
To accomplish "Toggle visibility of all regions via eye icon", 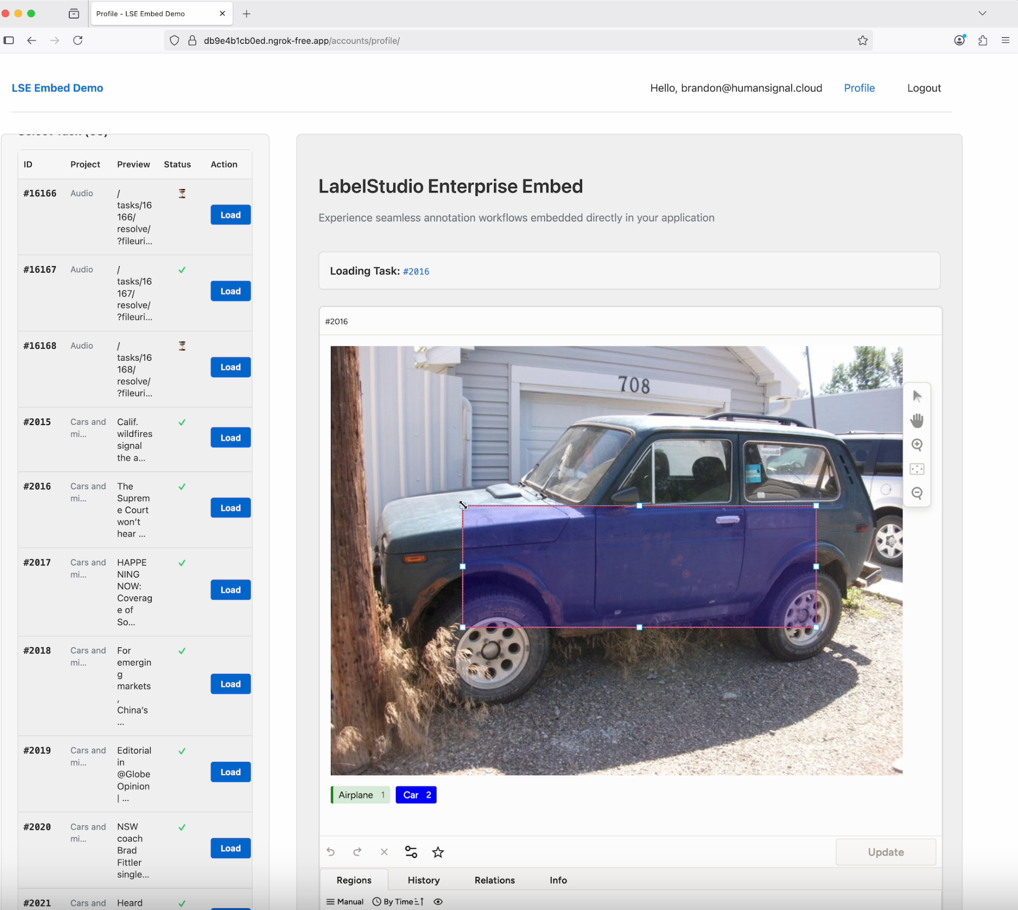I will [x=437, y=901].
